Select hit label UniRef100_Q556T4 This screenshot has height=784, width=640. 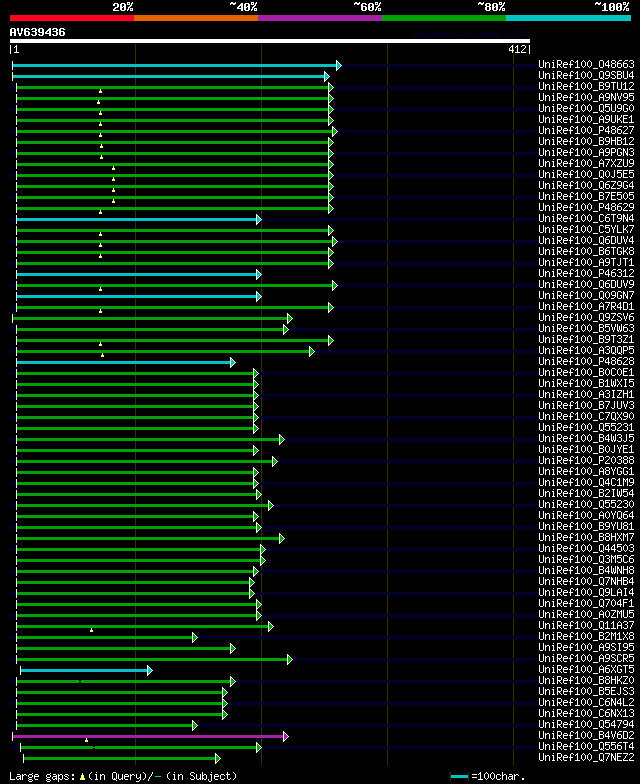pyautogui.click(x=586, y=746)
